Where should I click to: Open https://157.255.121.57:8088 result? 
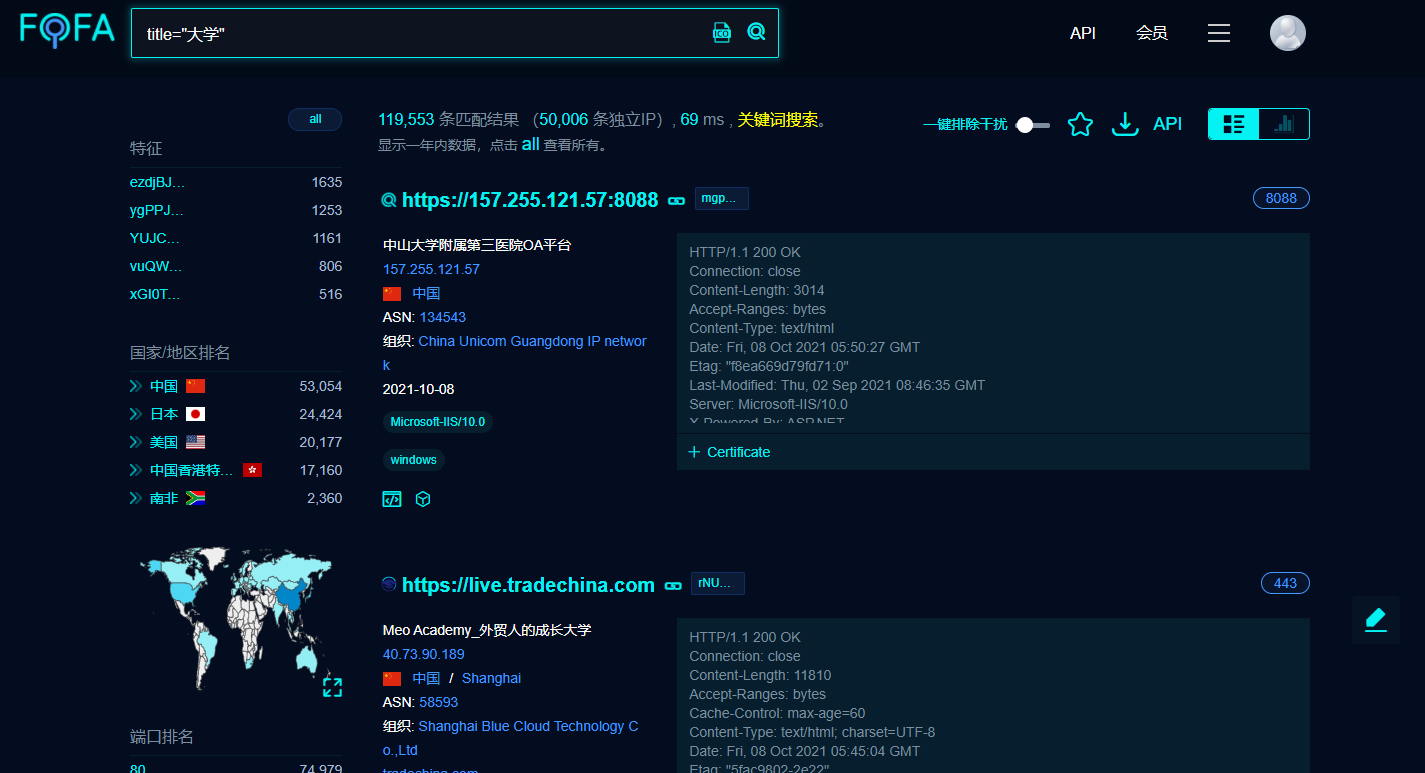[x=530, y=200]
